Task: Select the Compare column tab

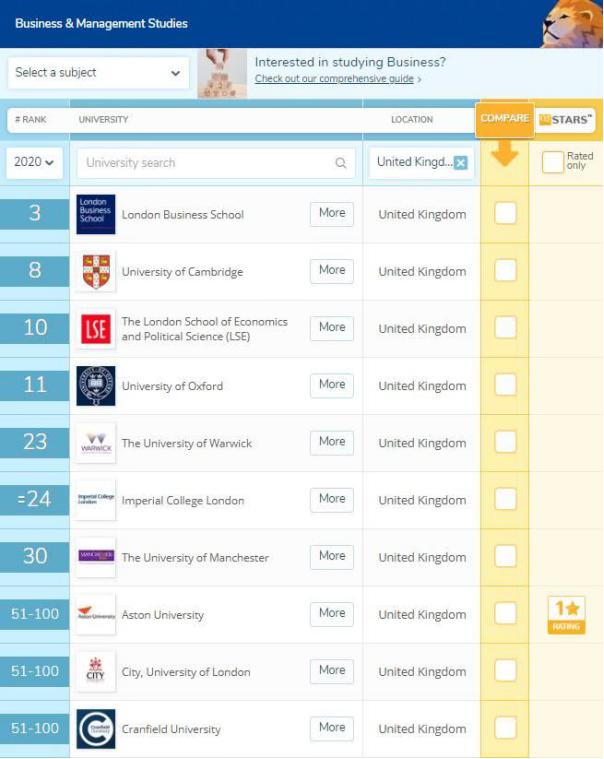Action: coord(504,119)
